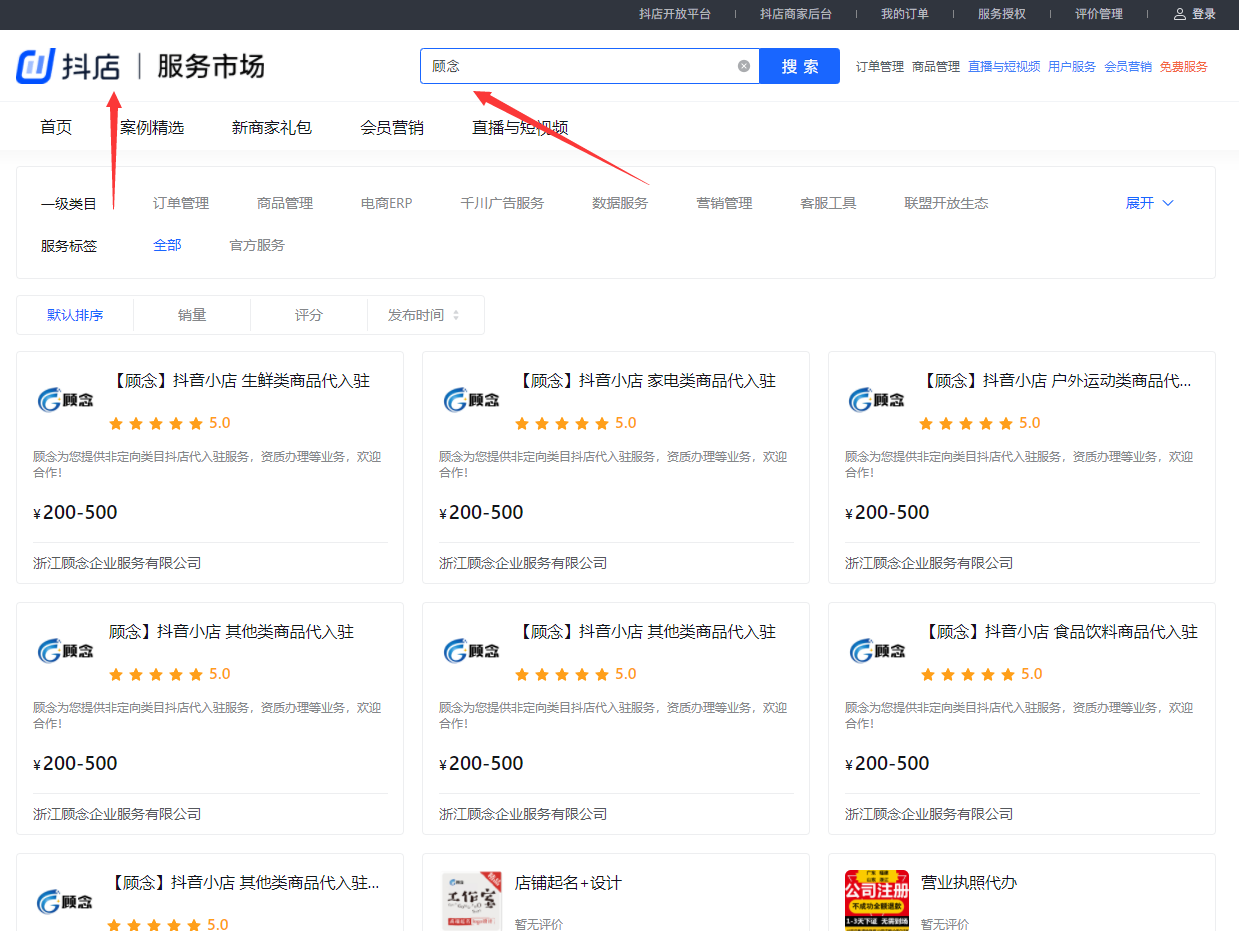Clear the search box with the X icon

coord(744,66)
